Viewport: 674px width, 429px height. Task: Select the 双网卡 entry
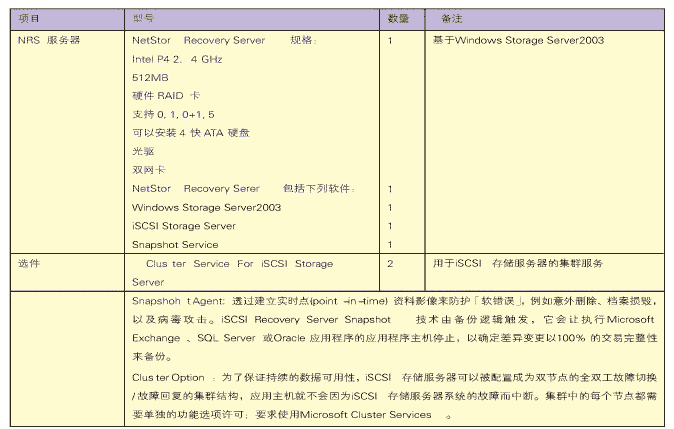[x=148, y=169]
